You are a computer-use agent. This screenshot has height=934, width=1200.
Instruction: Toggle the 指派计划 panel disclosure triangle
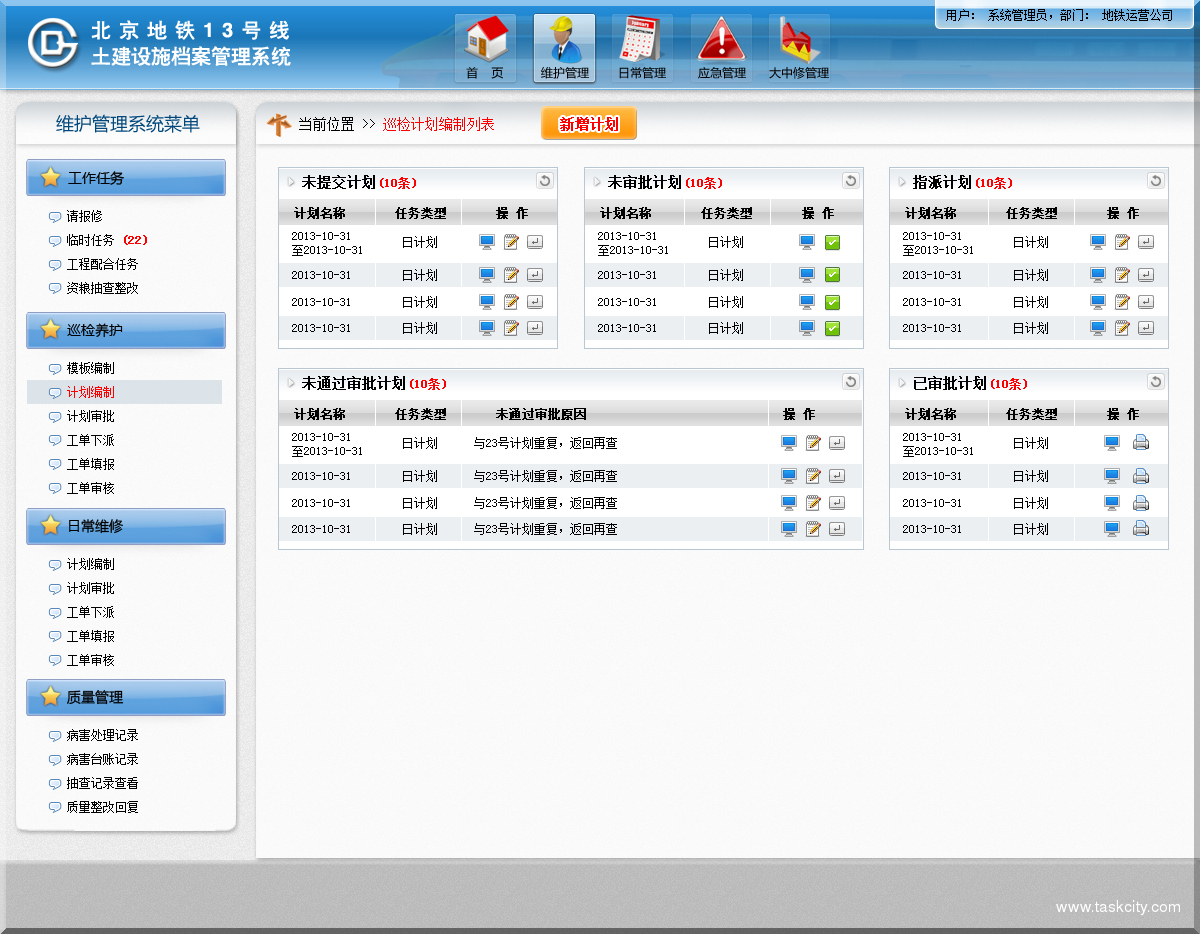(x=902, y=182)
